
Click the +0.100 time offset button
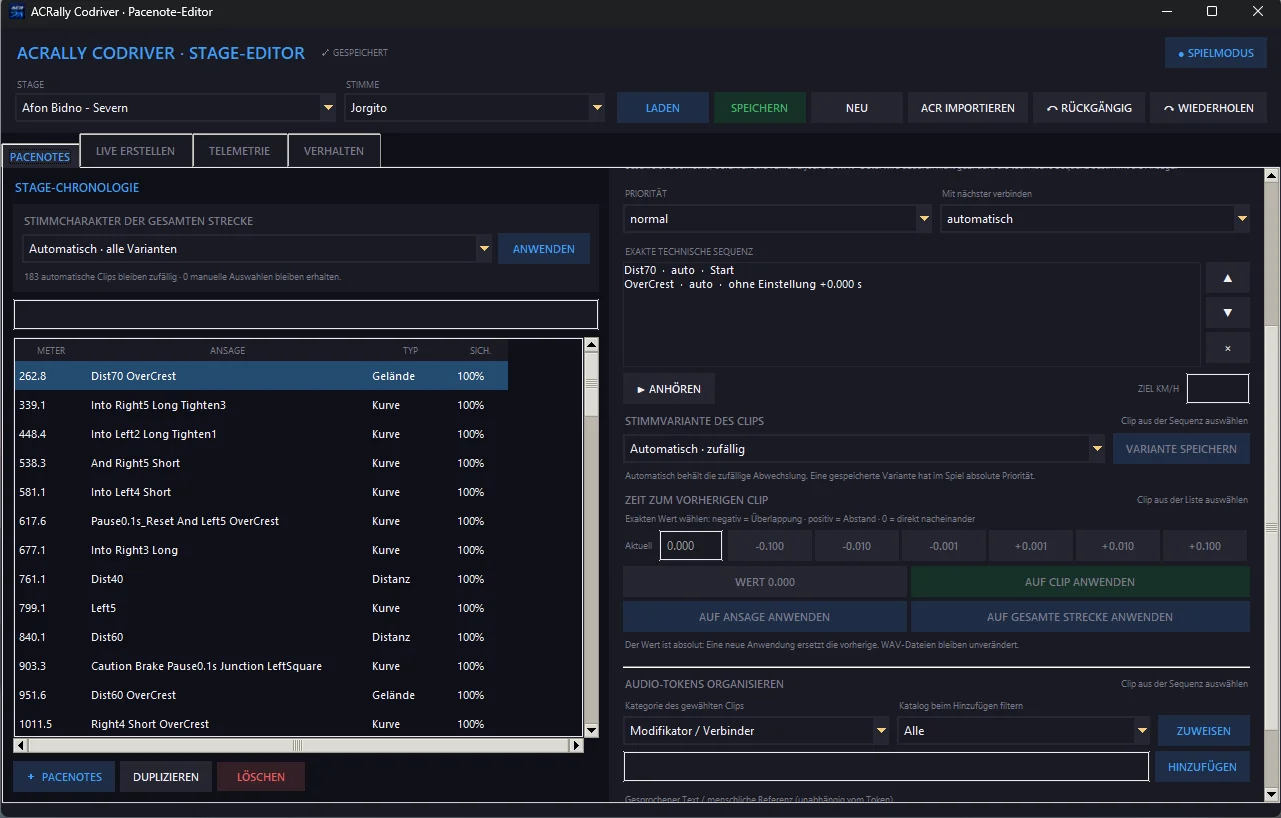1205,546
